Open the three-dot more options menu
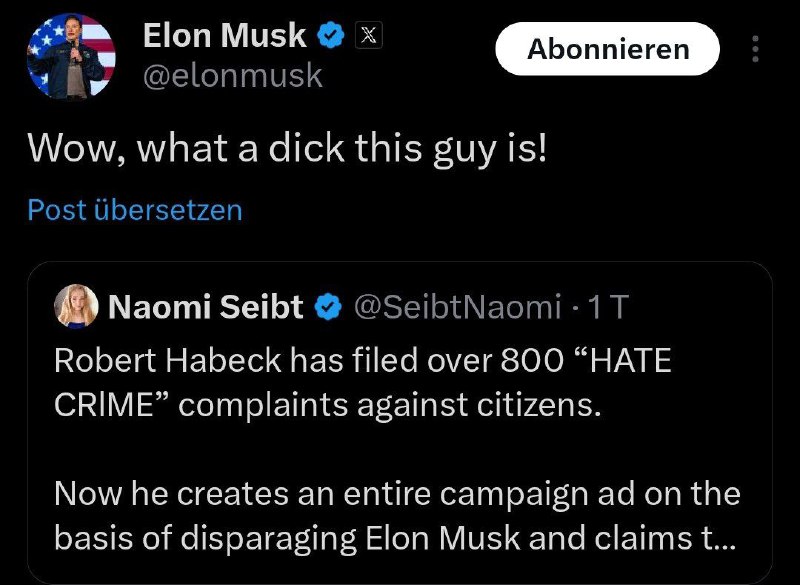The height and width of the screenshot is (585, 800). (755, 49)
